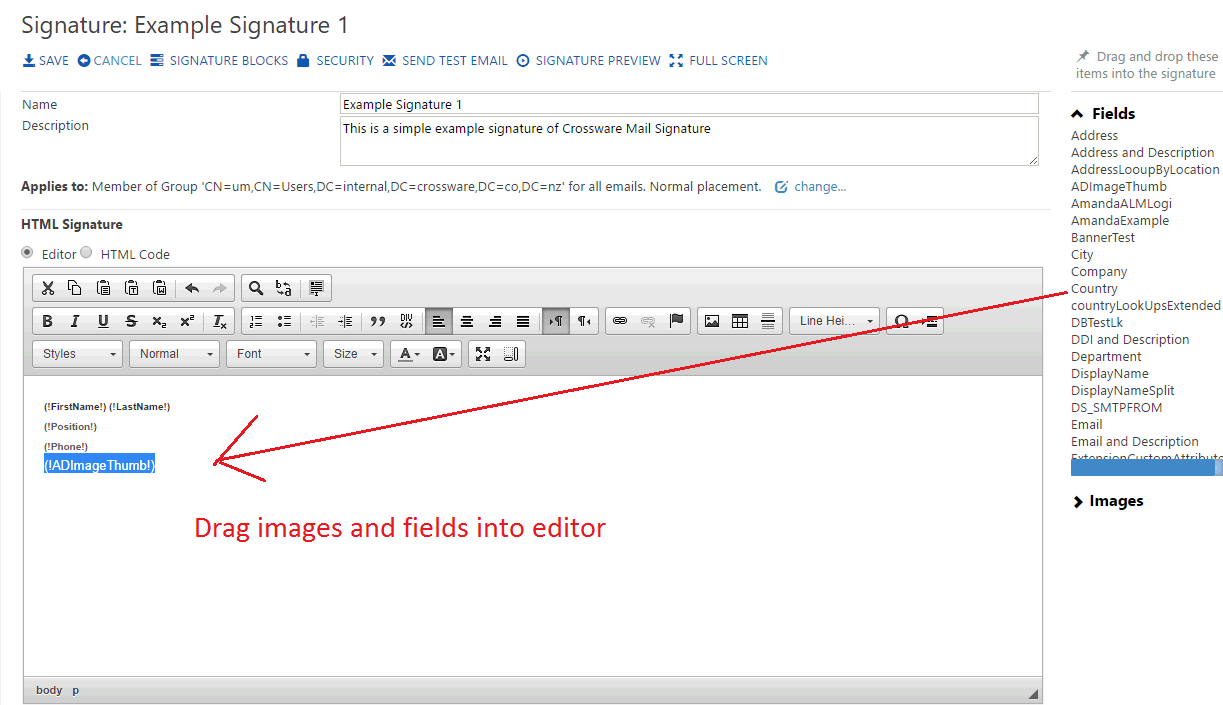Click the Redo arrow
Screen dimensions: 1223x705
(220, 288)
